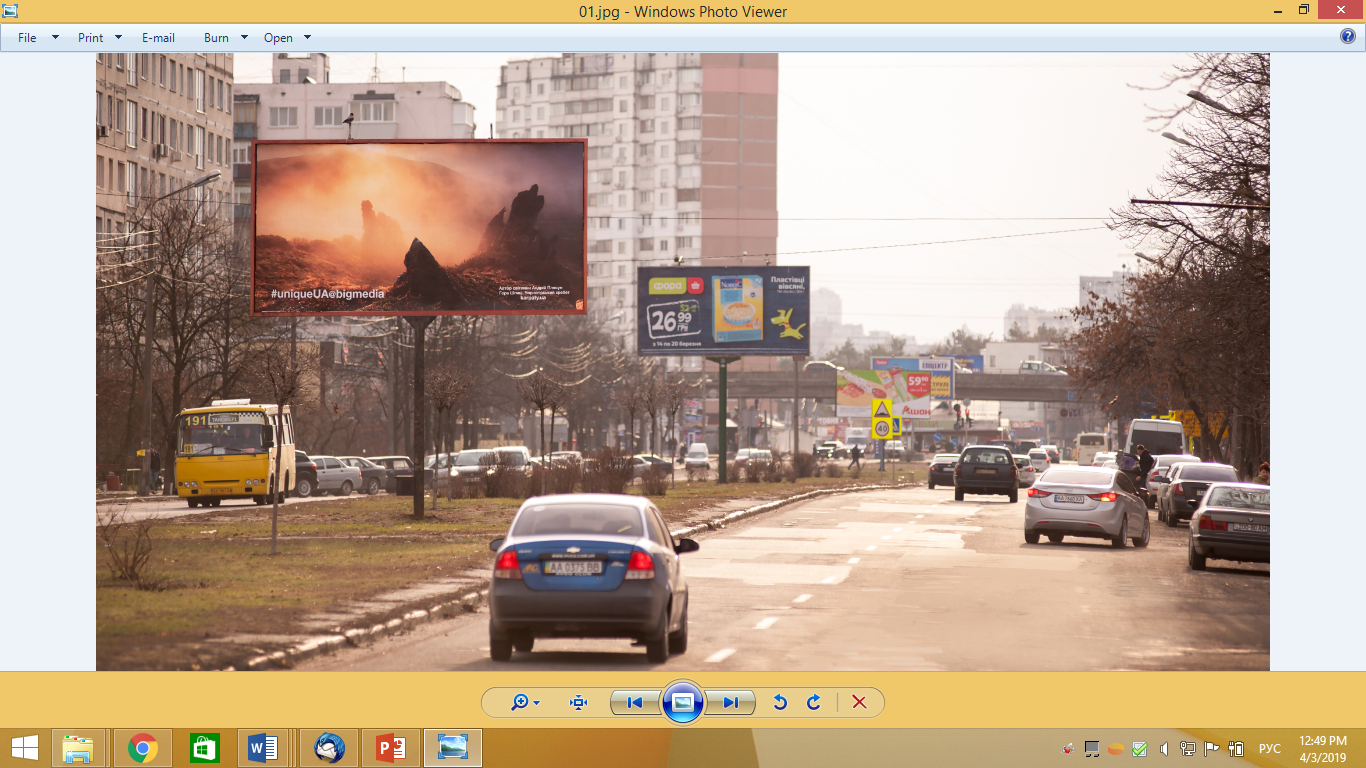Screen dimensions: 1366x768
Task: Expand the Burn dropdown arrow
Action: pyautogui.click(x=244, y=37)
